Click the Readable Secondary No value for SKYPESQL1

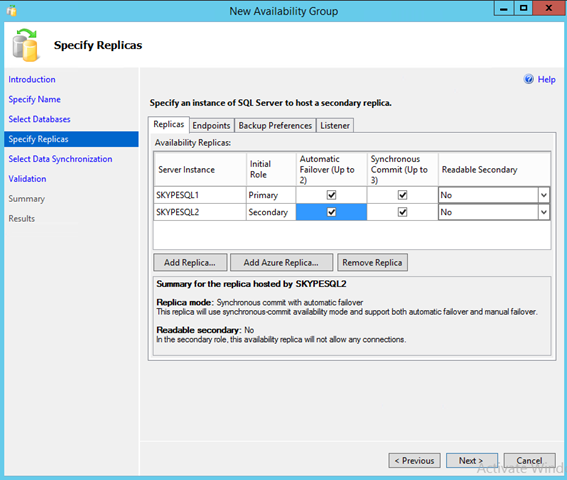488,195
